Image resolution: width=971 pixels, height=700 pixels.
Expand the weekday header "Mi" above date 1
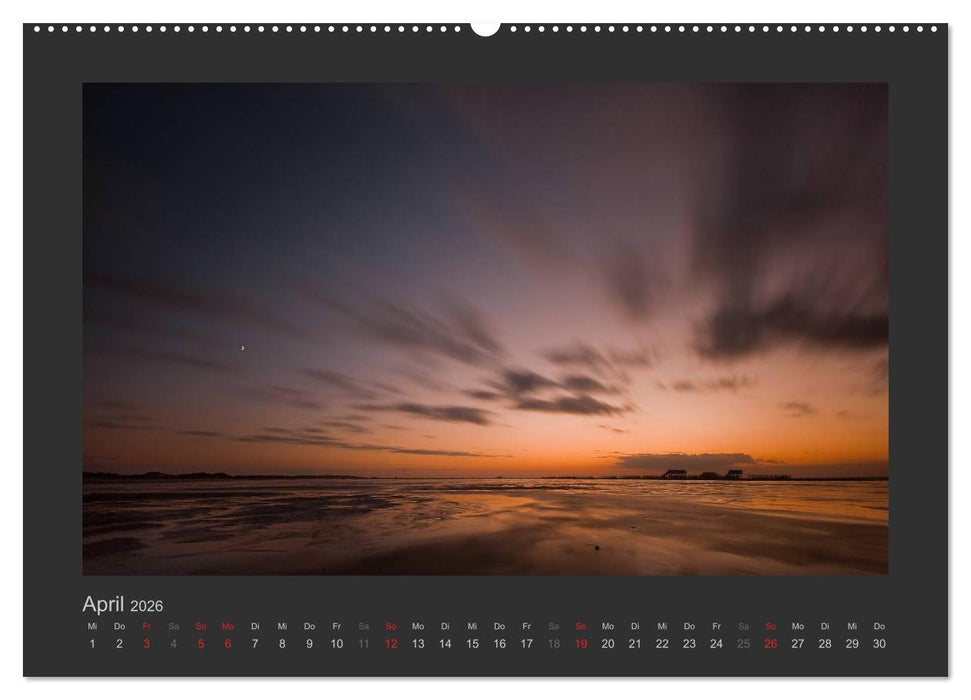pos(92,627)
